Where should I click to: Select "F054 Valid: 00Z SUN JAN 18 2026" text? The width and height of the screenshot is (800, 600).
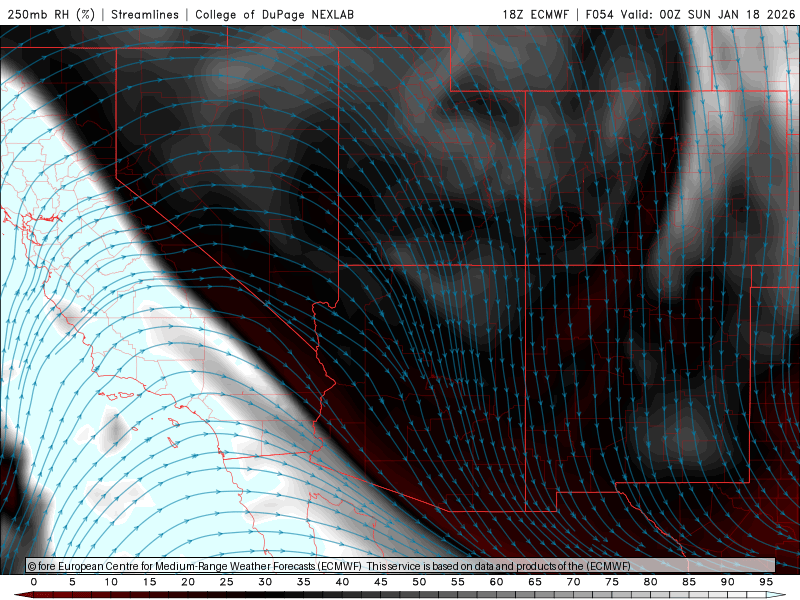[x=690, y=14]
